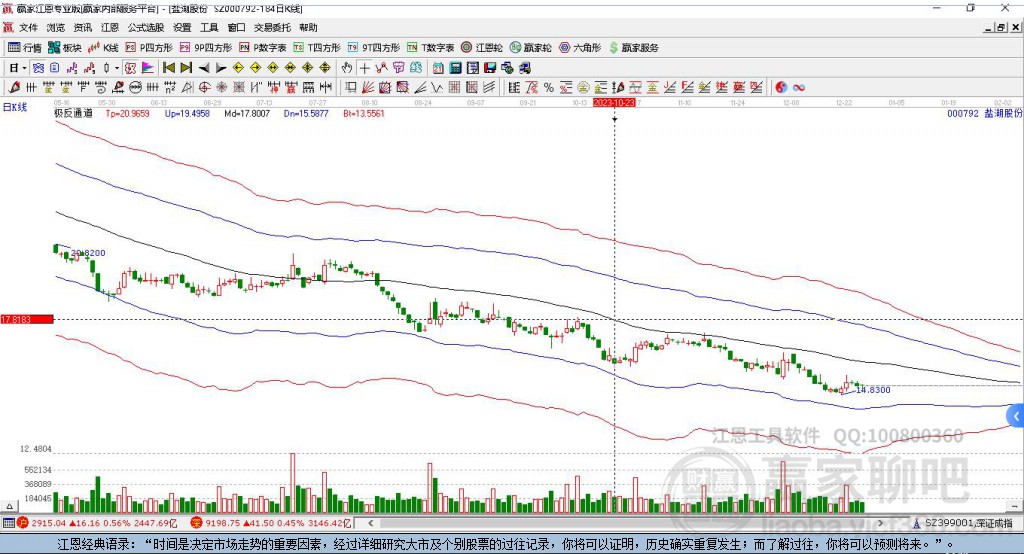This screenshot has height=554, width=1024.
Task: Switch to the K线 candlestick chart
Action: point(103,48)
